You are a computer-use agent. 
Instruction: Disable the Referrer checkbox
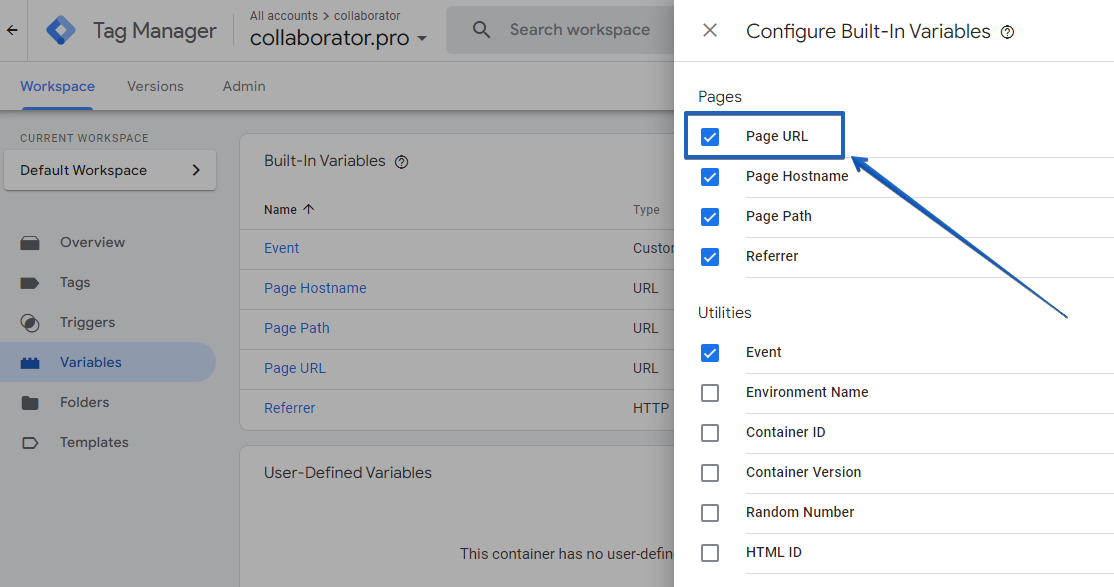point(710,257)
